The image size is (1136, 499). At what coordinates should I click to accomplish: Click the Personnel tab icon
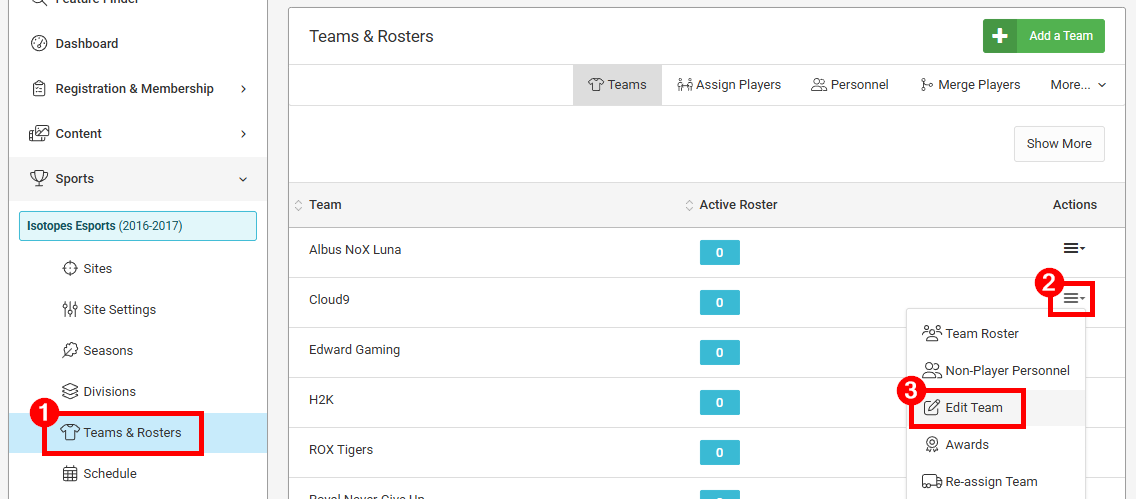click(x=819, y=85)
